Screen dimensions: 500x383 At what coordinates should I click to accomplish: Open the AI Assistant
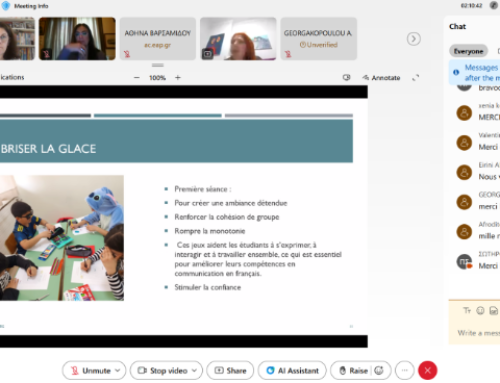292,370
